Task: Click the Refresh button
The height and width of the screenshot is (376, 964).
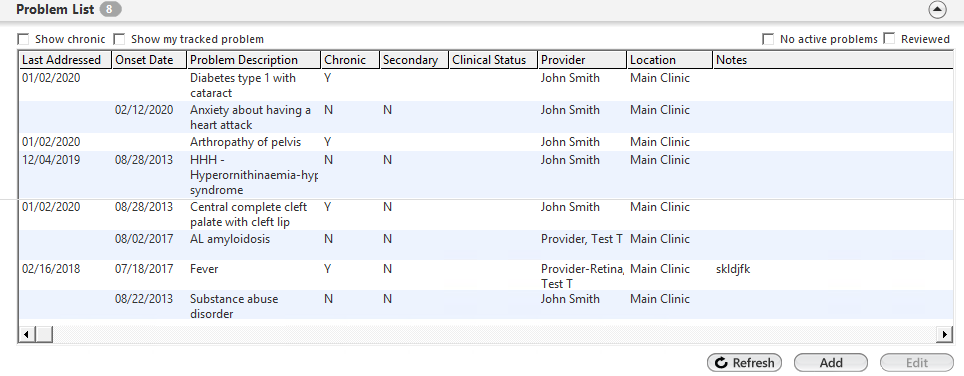Action: 745,362
